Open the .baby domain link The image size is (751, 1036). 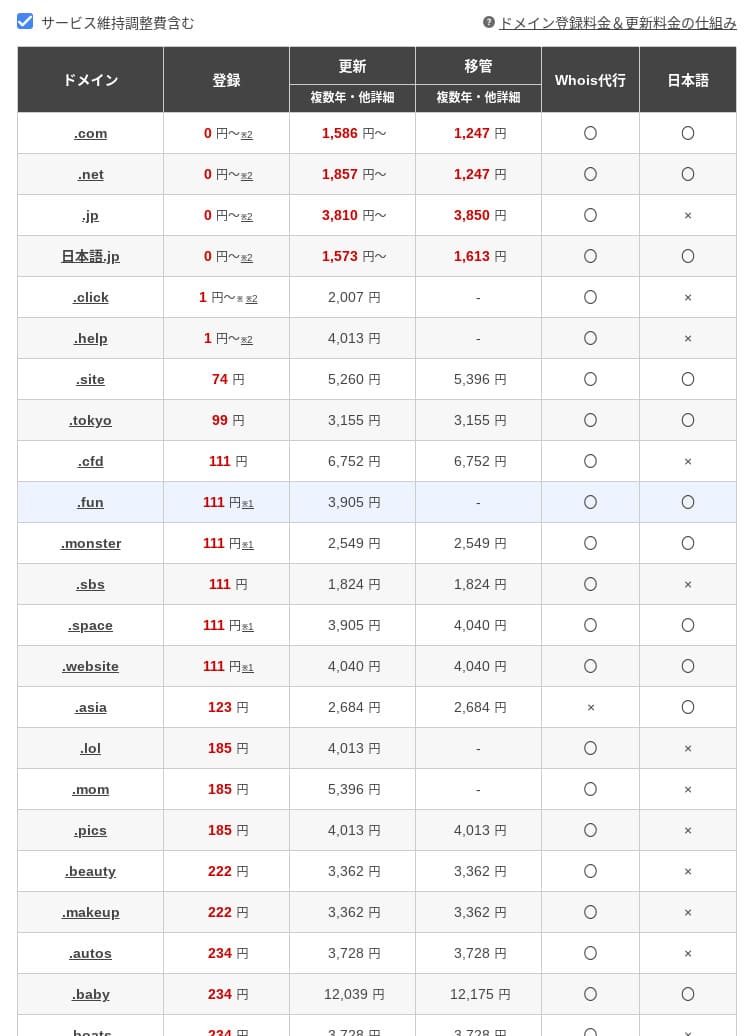coord(90,995)
